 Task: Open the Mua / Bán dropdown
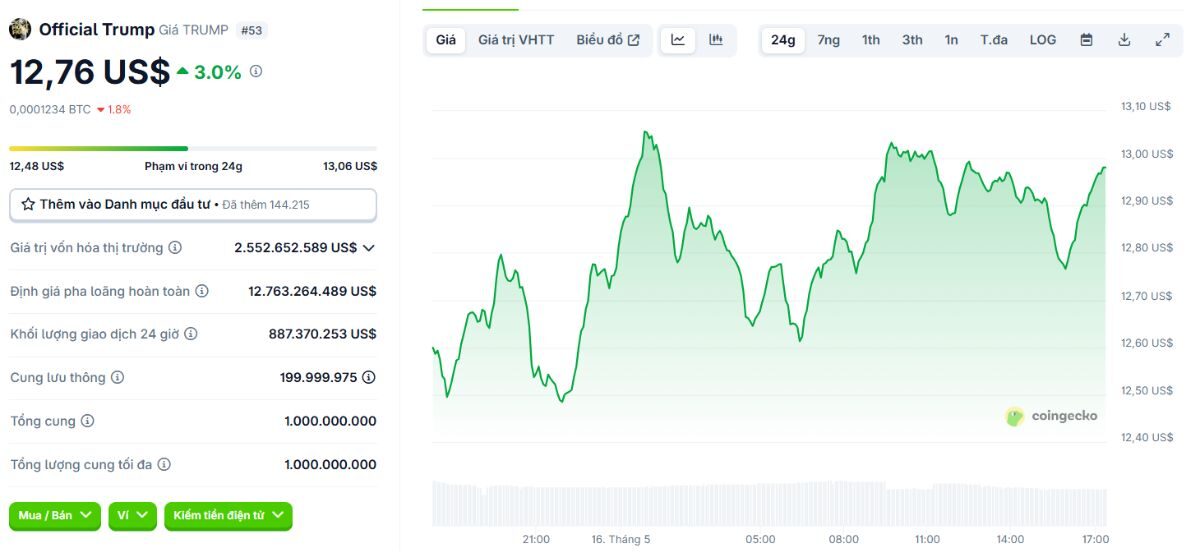pyautogui.click(x=55, y=516)
